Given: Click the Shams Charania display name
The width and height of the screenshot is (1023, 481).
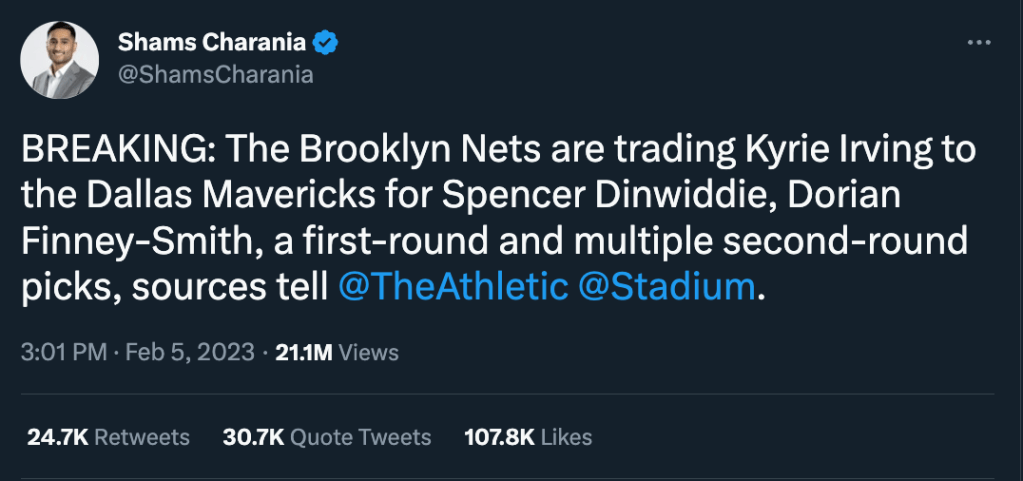Looking at the screenshot, I should 212,42.
